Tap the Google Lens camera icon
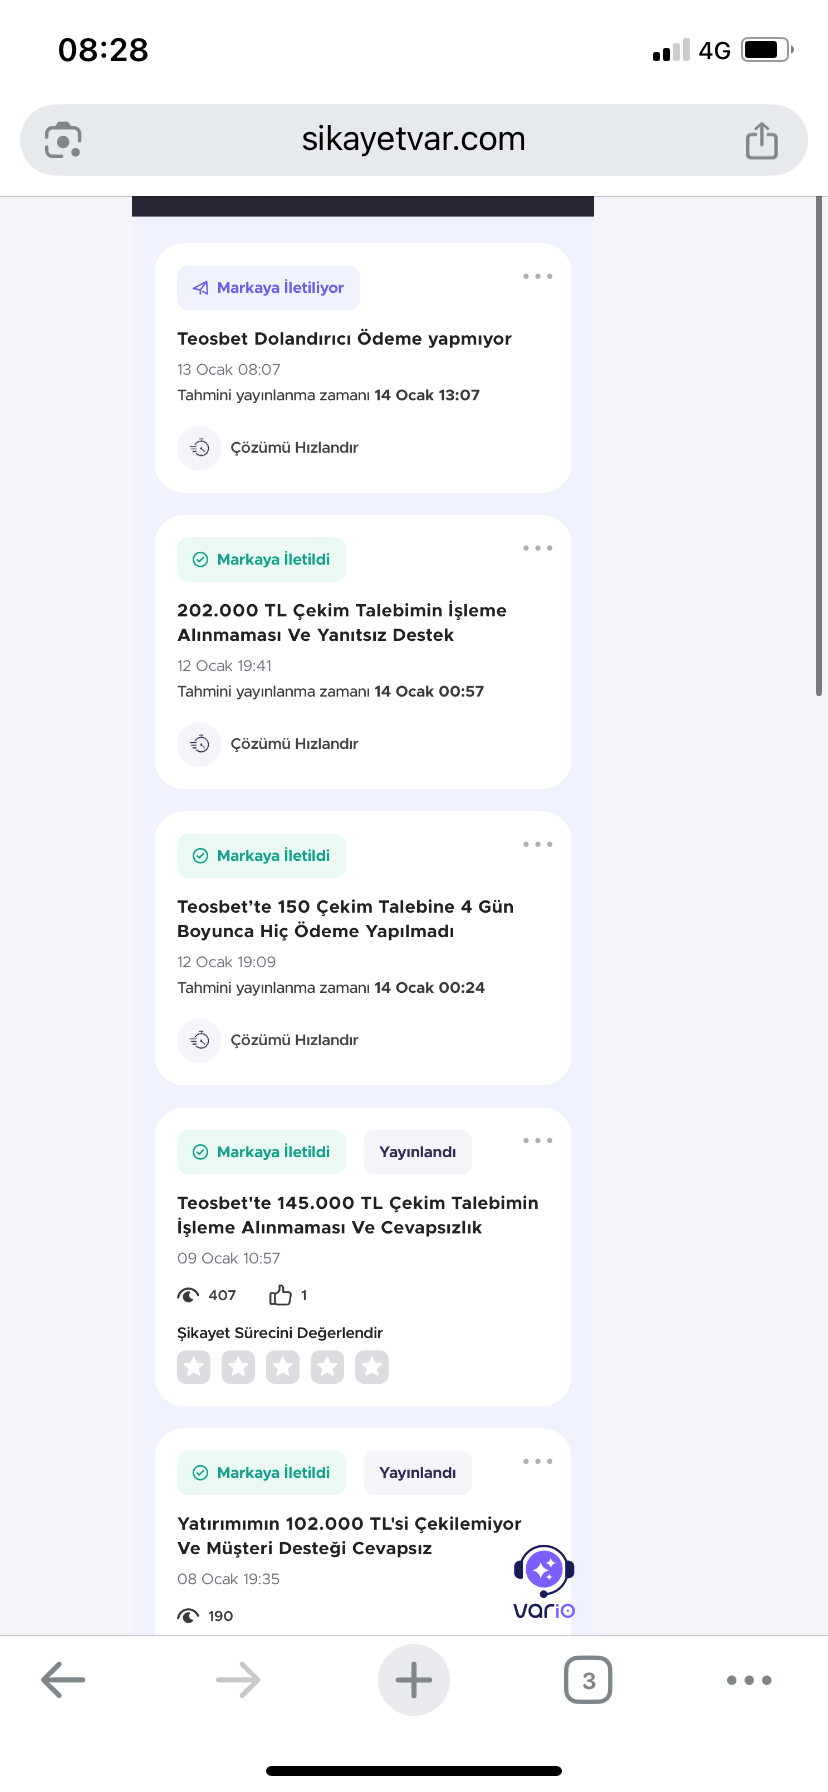Image resolution: width=828 pixels, height=1792 pixels. point(63,140)
